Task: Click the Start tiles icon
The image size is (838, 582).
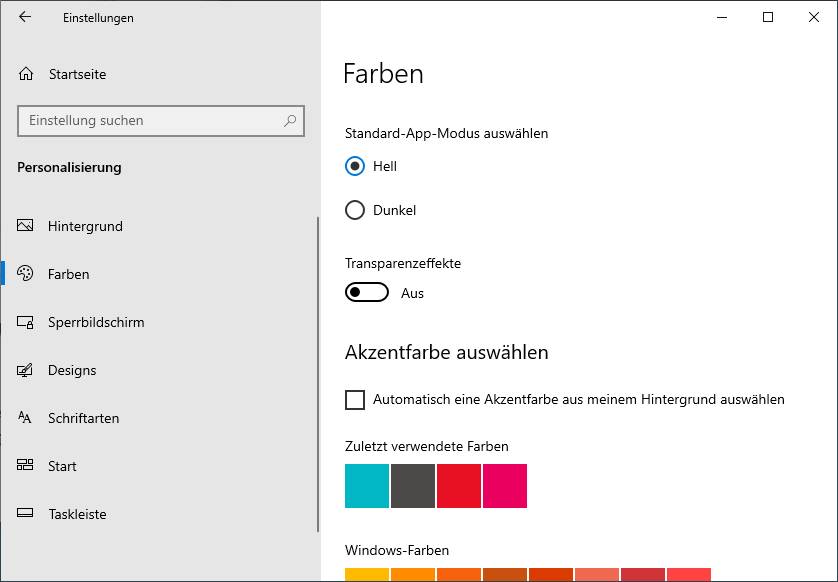Action: coord(26,466)
